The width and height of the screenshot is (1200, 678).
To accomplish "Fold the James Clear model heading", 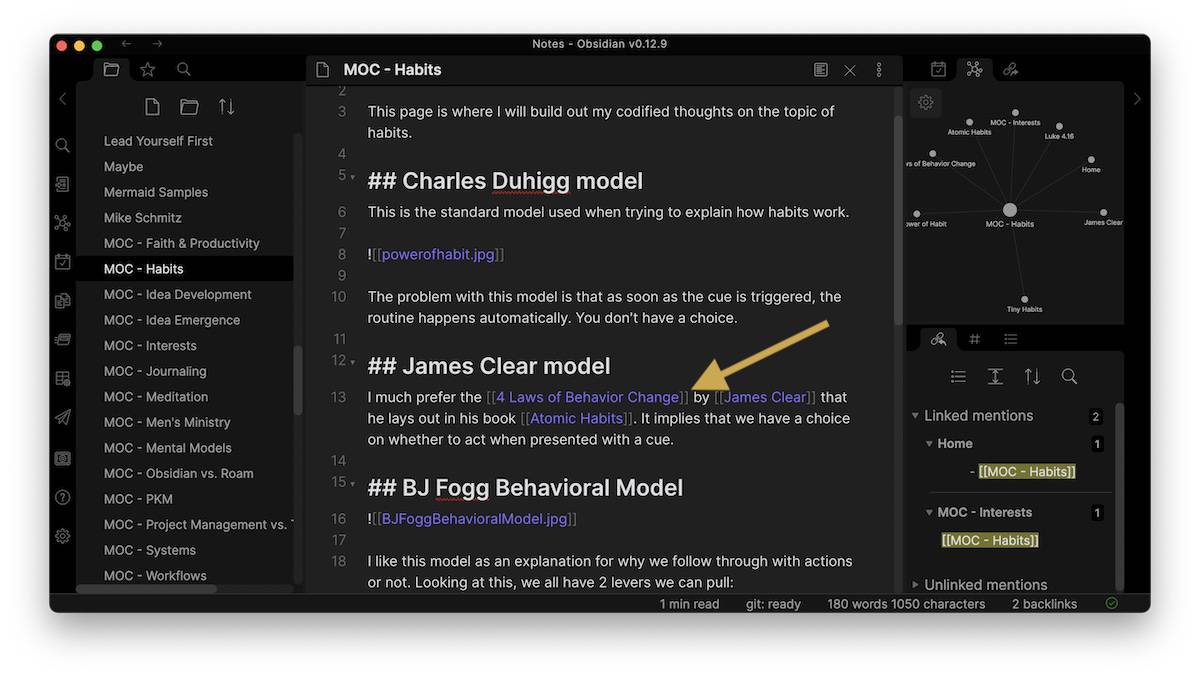I will point(352,362).
